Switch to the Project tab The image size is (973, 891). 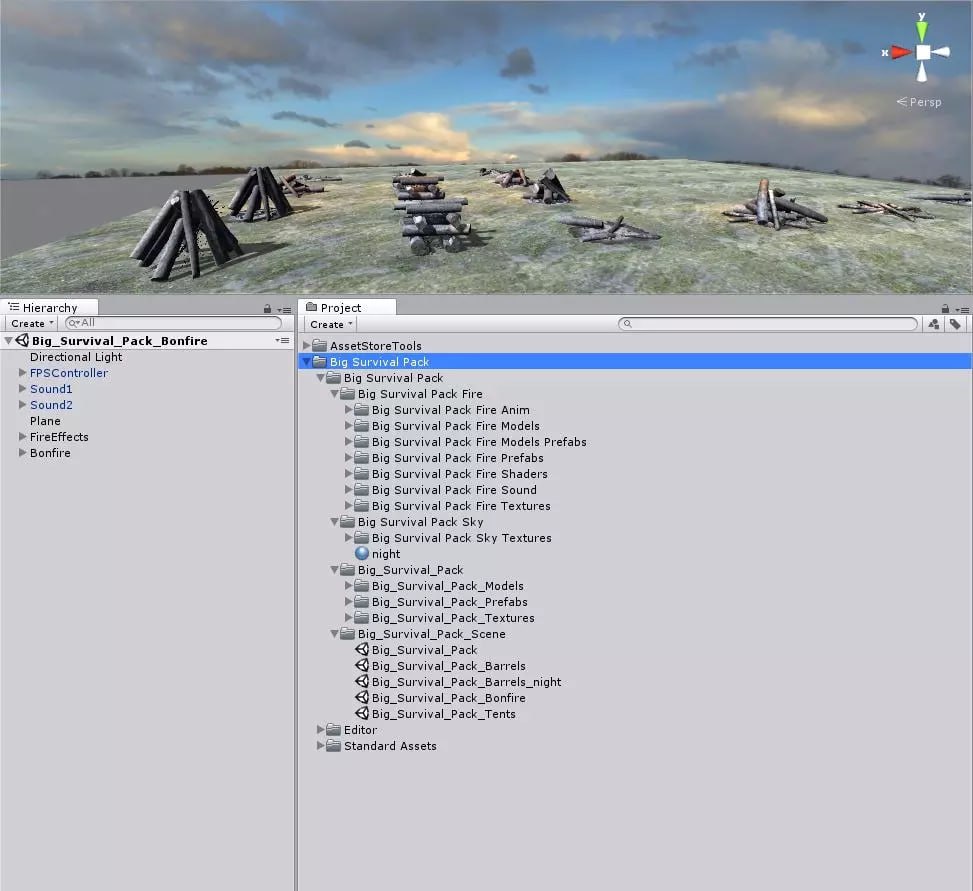tap(340, 308)
